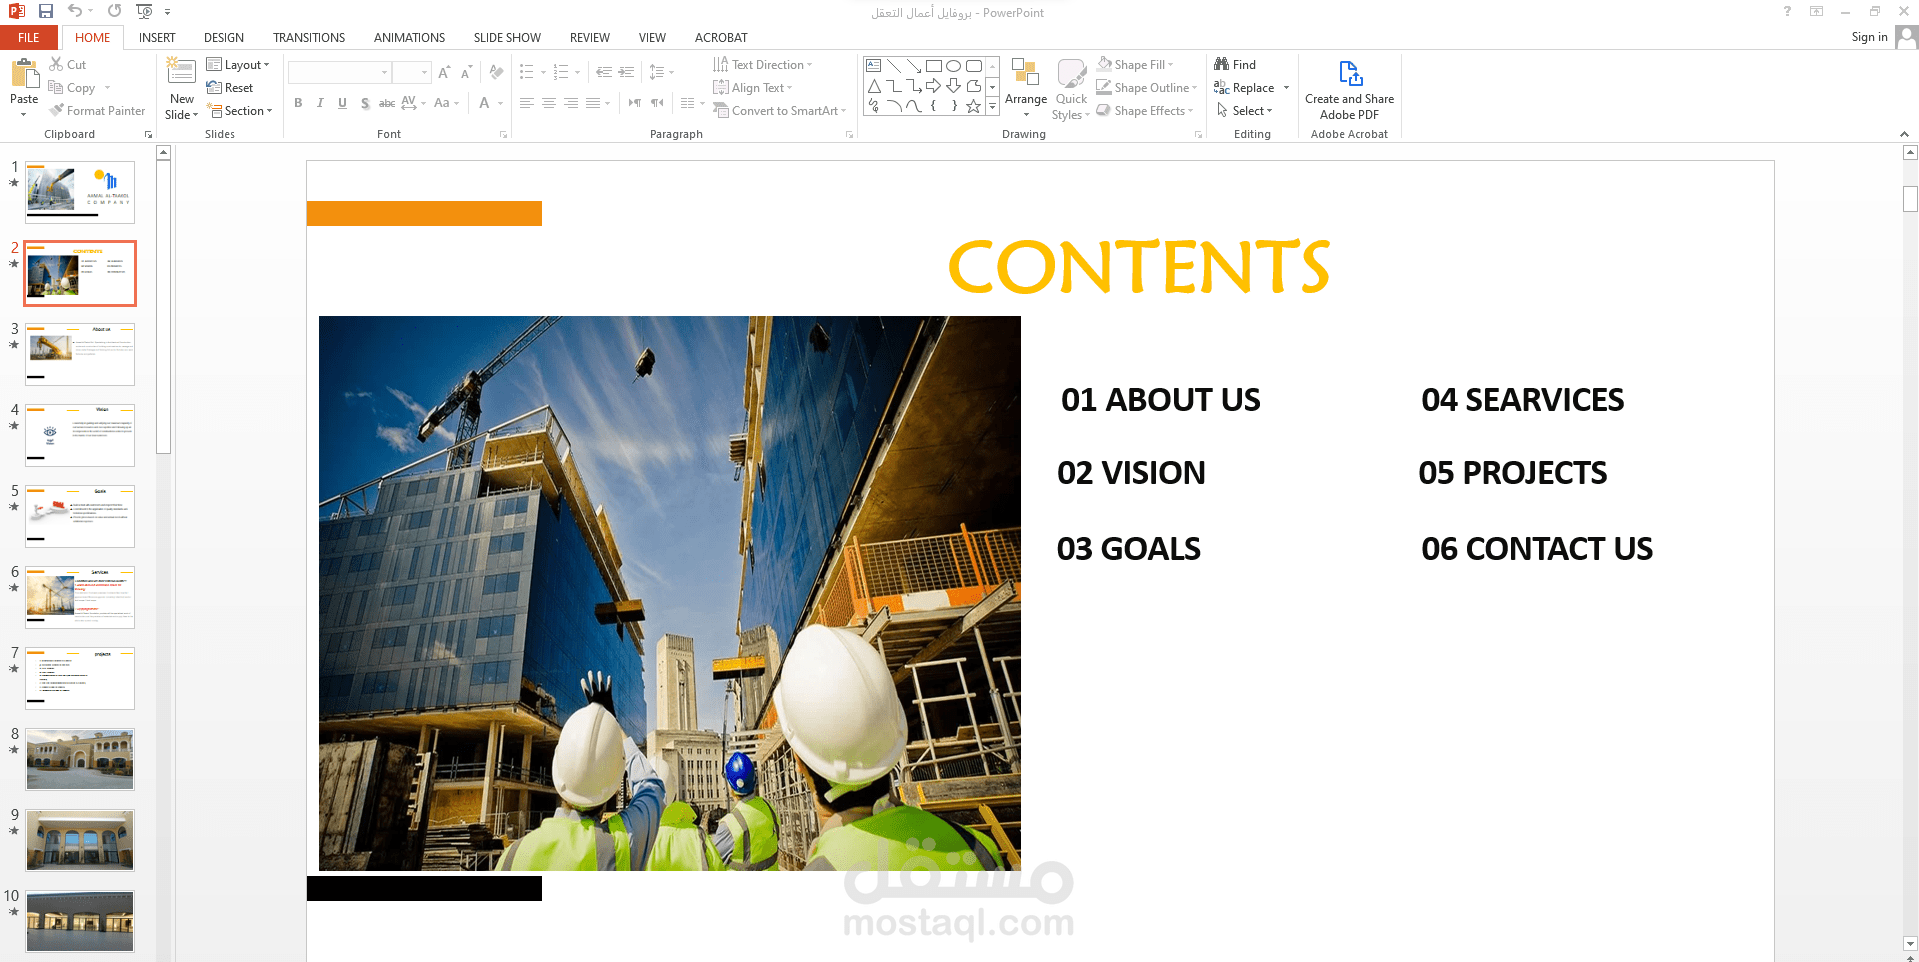The image size is (1919, 962).
Task: Click Convert to SmartArt
Action: (779, 111)
